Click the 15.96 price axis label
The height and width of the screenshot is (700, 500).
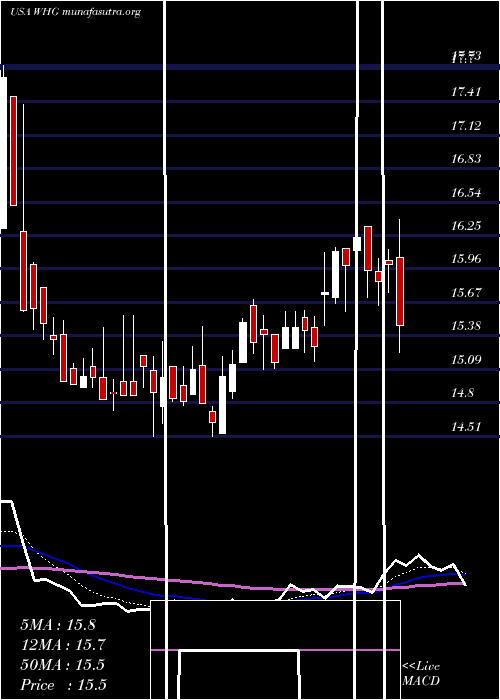(x=466, y=259)
